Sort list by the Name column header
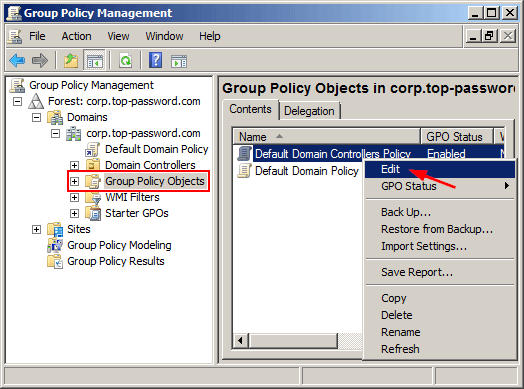Image resolution: width=524 pixels, height=389 pixels. [x=326, y=137]
